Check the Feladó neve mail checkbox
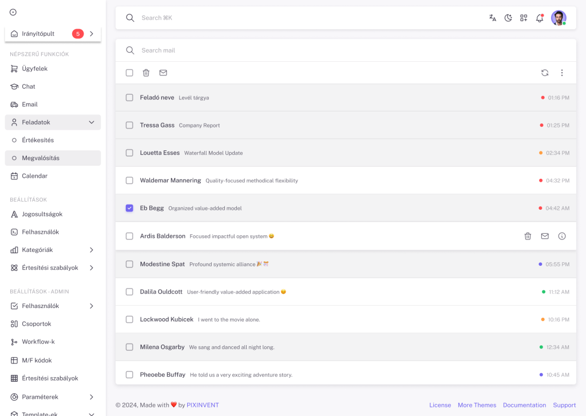 pyautogui.click(x=129, y=98)
